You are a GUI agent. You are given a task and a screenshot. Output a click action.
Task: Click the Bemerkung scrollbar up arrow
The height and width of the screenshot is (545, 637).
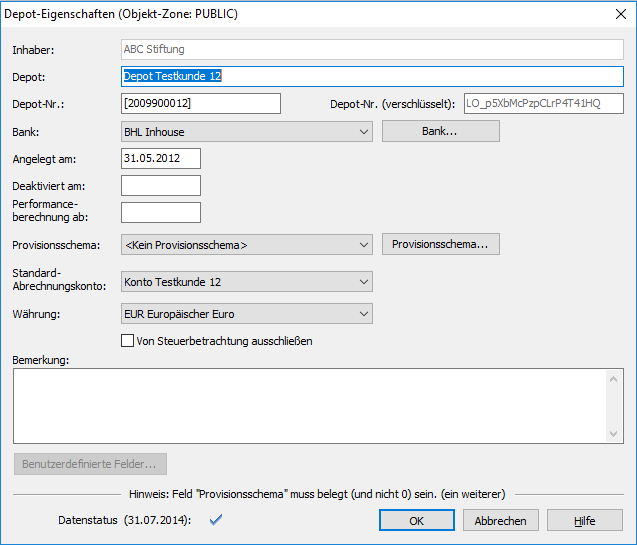click(x=615, y=378)
